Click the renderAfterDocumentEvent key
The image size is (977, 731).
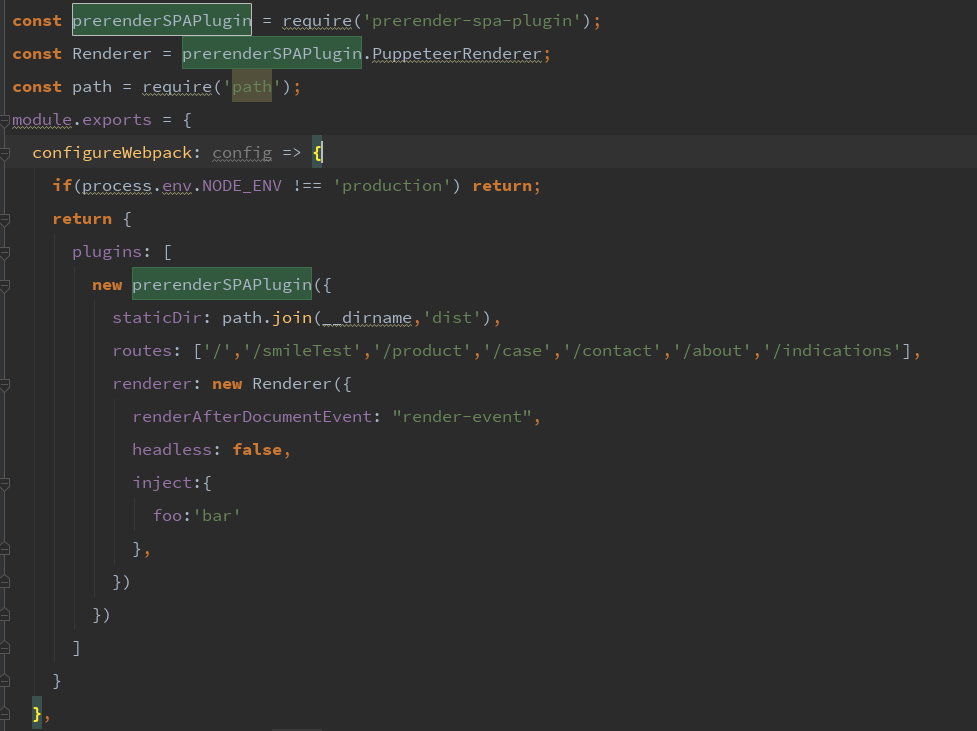(x=252, y=417)
